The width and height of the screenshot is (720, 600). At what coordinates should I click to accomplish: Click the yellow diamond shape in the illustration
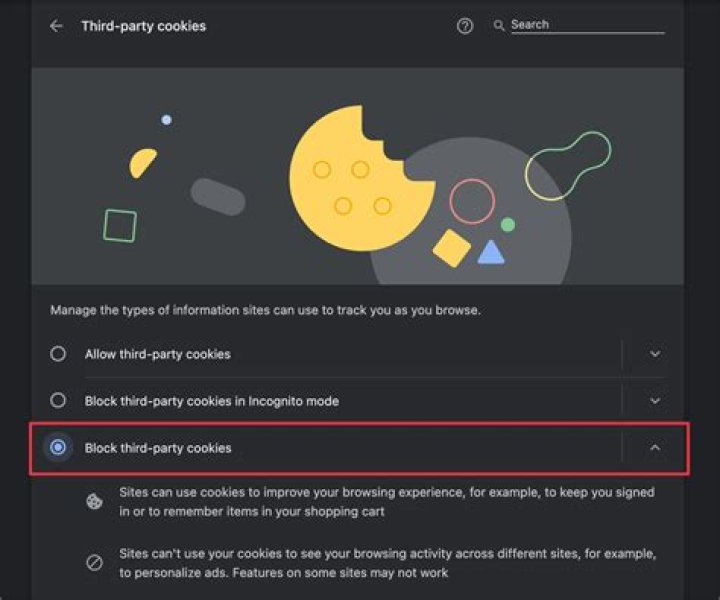[452, 247]
